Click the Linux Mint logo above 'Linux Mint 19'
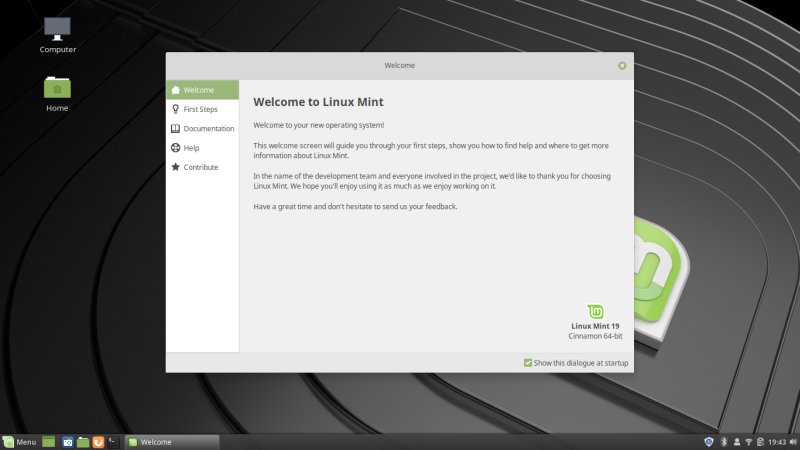The image size is (800, 450). pos(595,311)
